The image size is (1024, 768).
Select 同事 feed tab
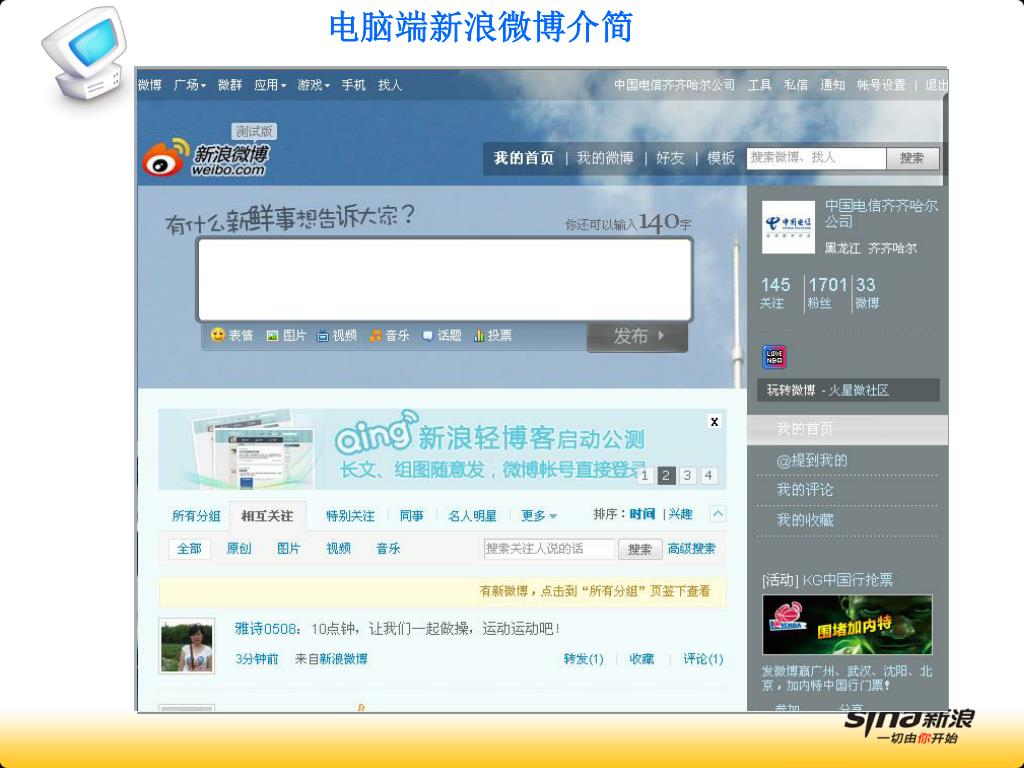(411, 516)
